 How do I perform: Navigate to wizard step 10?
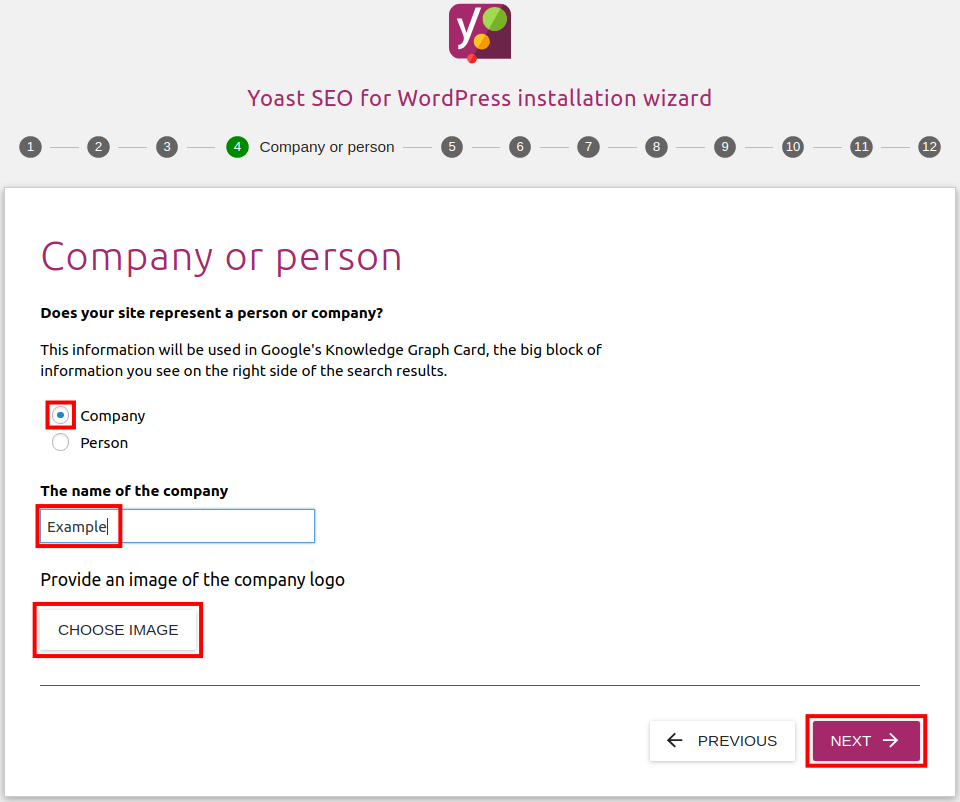793,147
